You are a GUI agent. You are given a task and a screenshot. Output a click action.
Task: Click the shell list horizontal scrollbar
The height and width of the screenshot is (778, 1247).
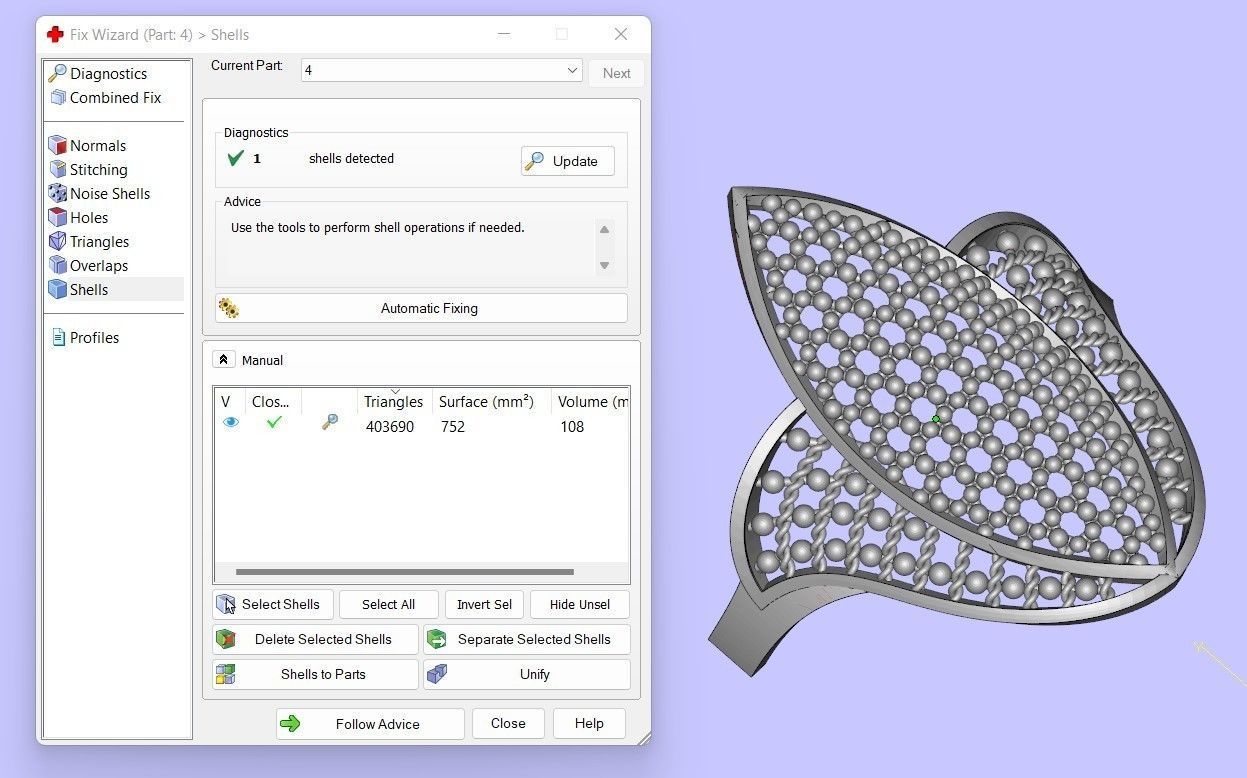(405, 572)
